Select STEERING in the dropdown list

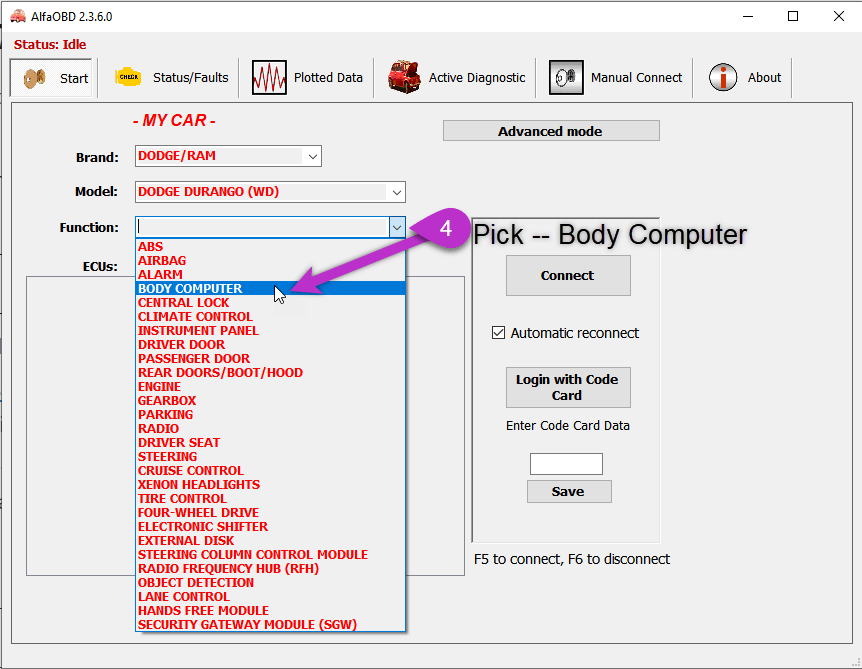click(270, 457)
